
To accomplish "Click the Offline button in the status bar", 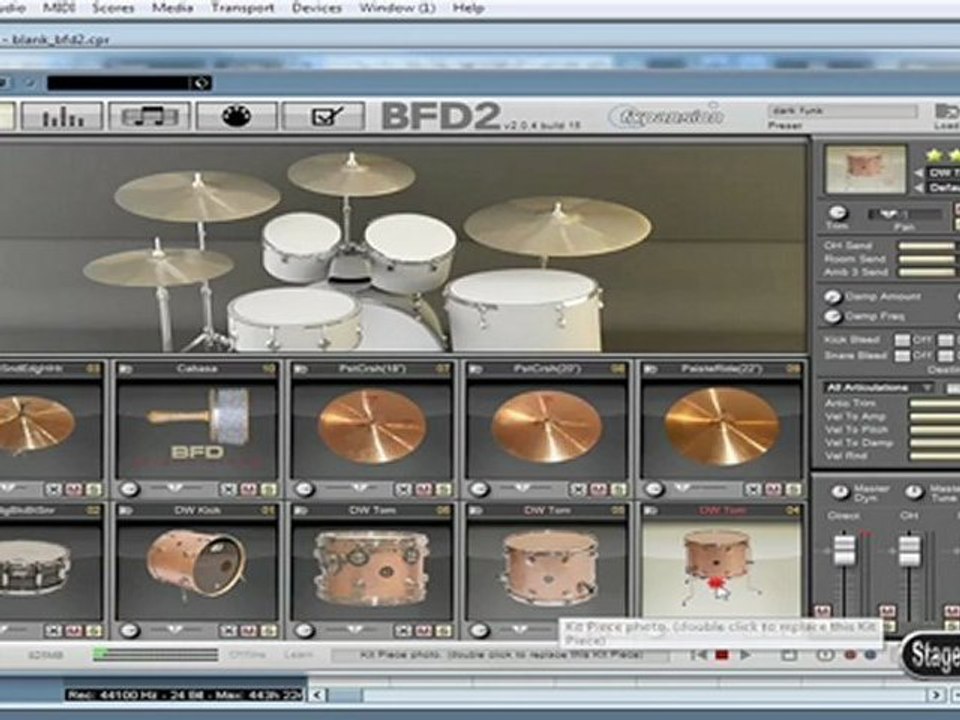I will click(x=247, y=654).
